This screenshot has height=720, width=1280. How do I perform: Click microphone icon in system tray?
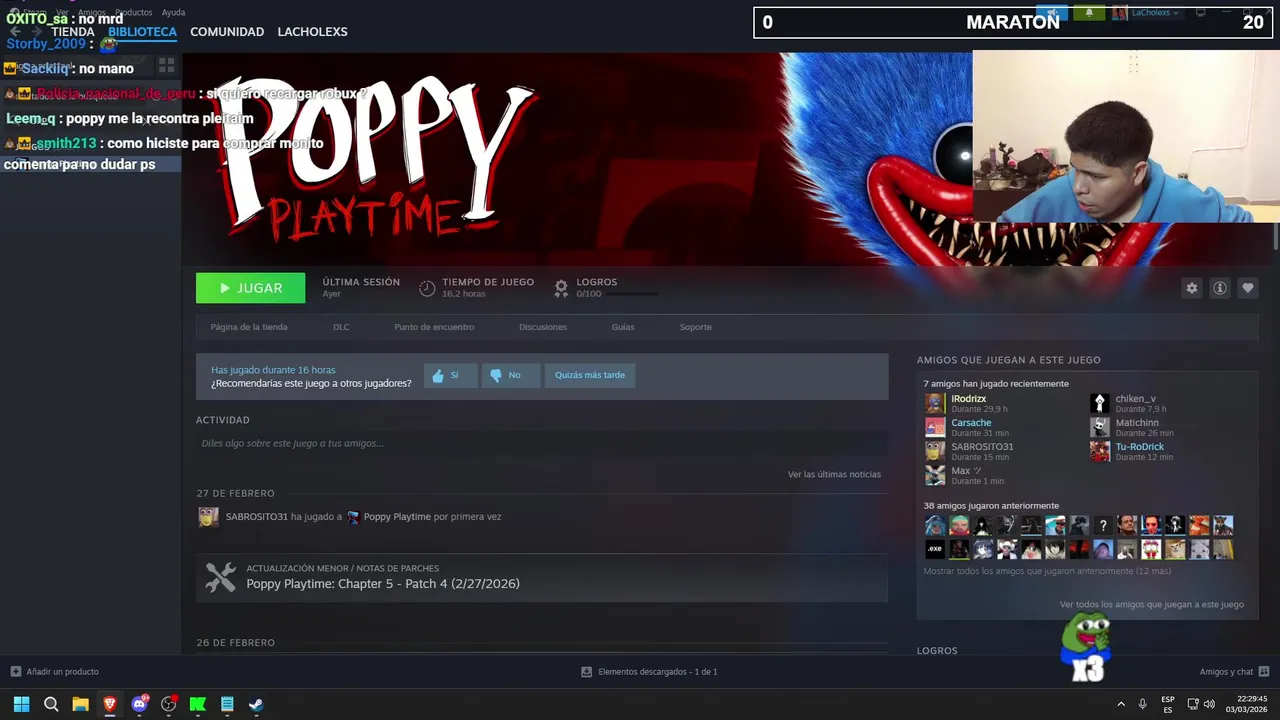[1142, 704]
